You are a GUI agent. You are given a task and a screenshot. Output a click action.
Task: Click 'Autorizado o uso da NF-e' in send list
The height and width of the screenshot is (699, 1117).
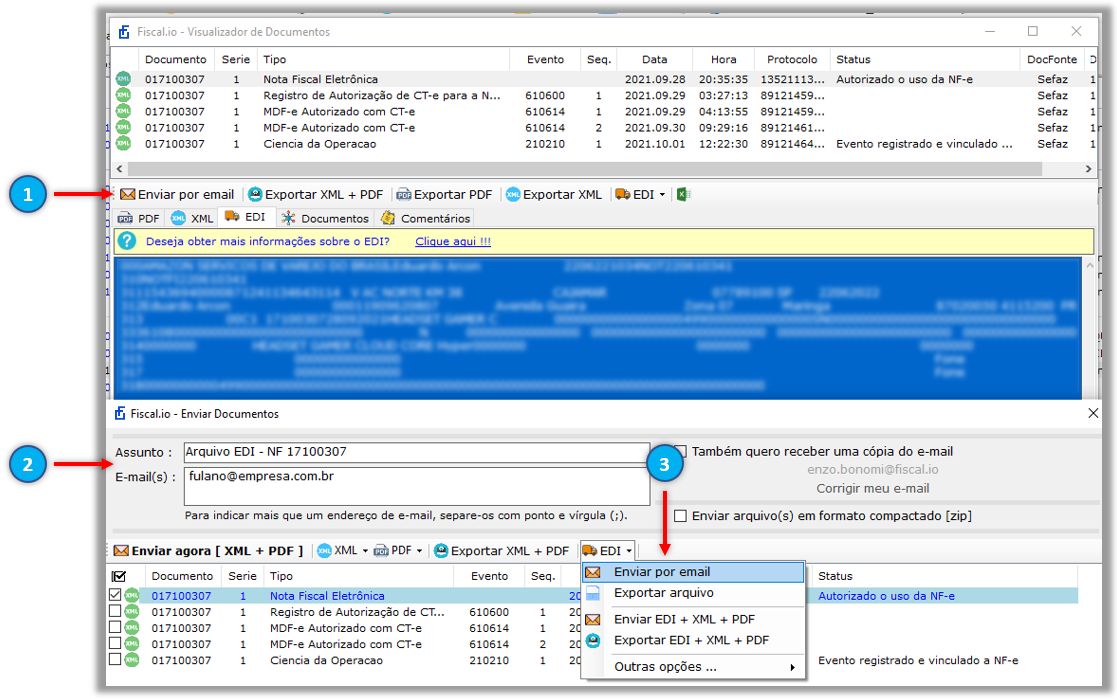[x=886, y=596]
